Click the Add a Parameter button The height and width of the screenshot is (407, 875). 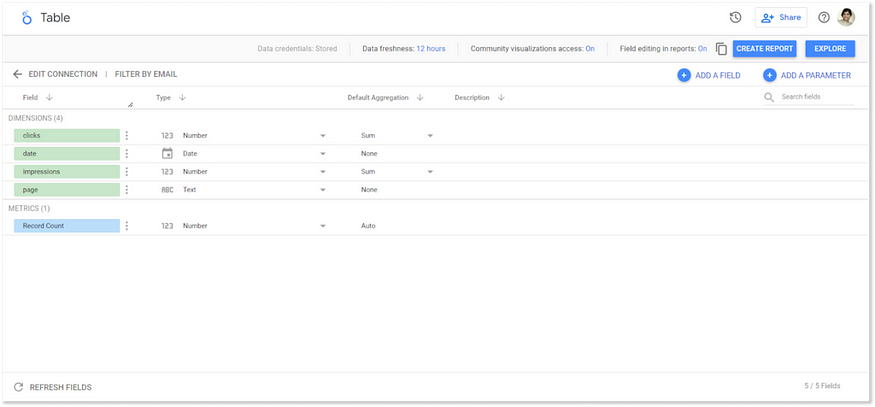point(807,75)
